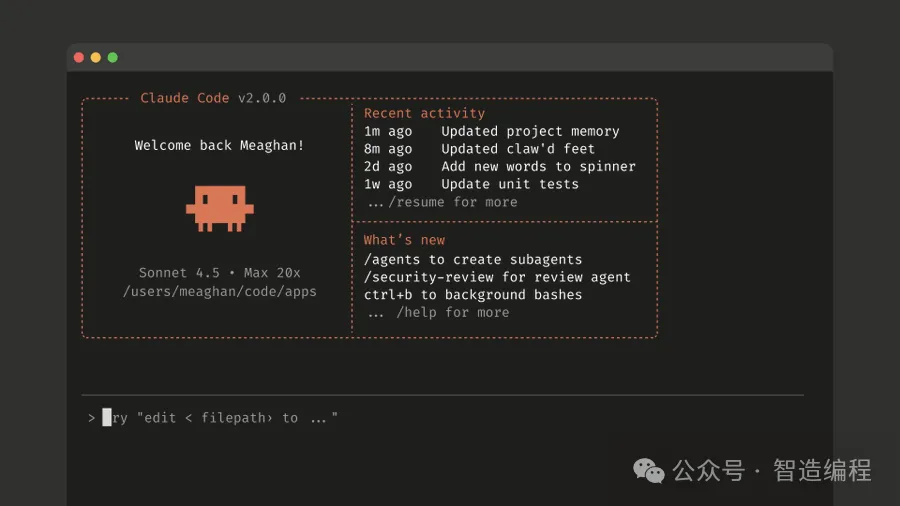Click "Welcome back Meaghan!" greeting
The width and height of the screenshot is (900, 506).
point(219,146)
